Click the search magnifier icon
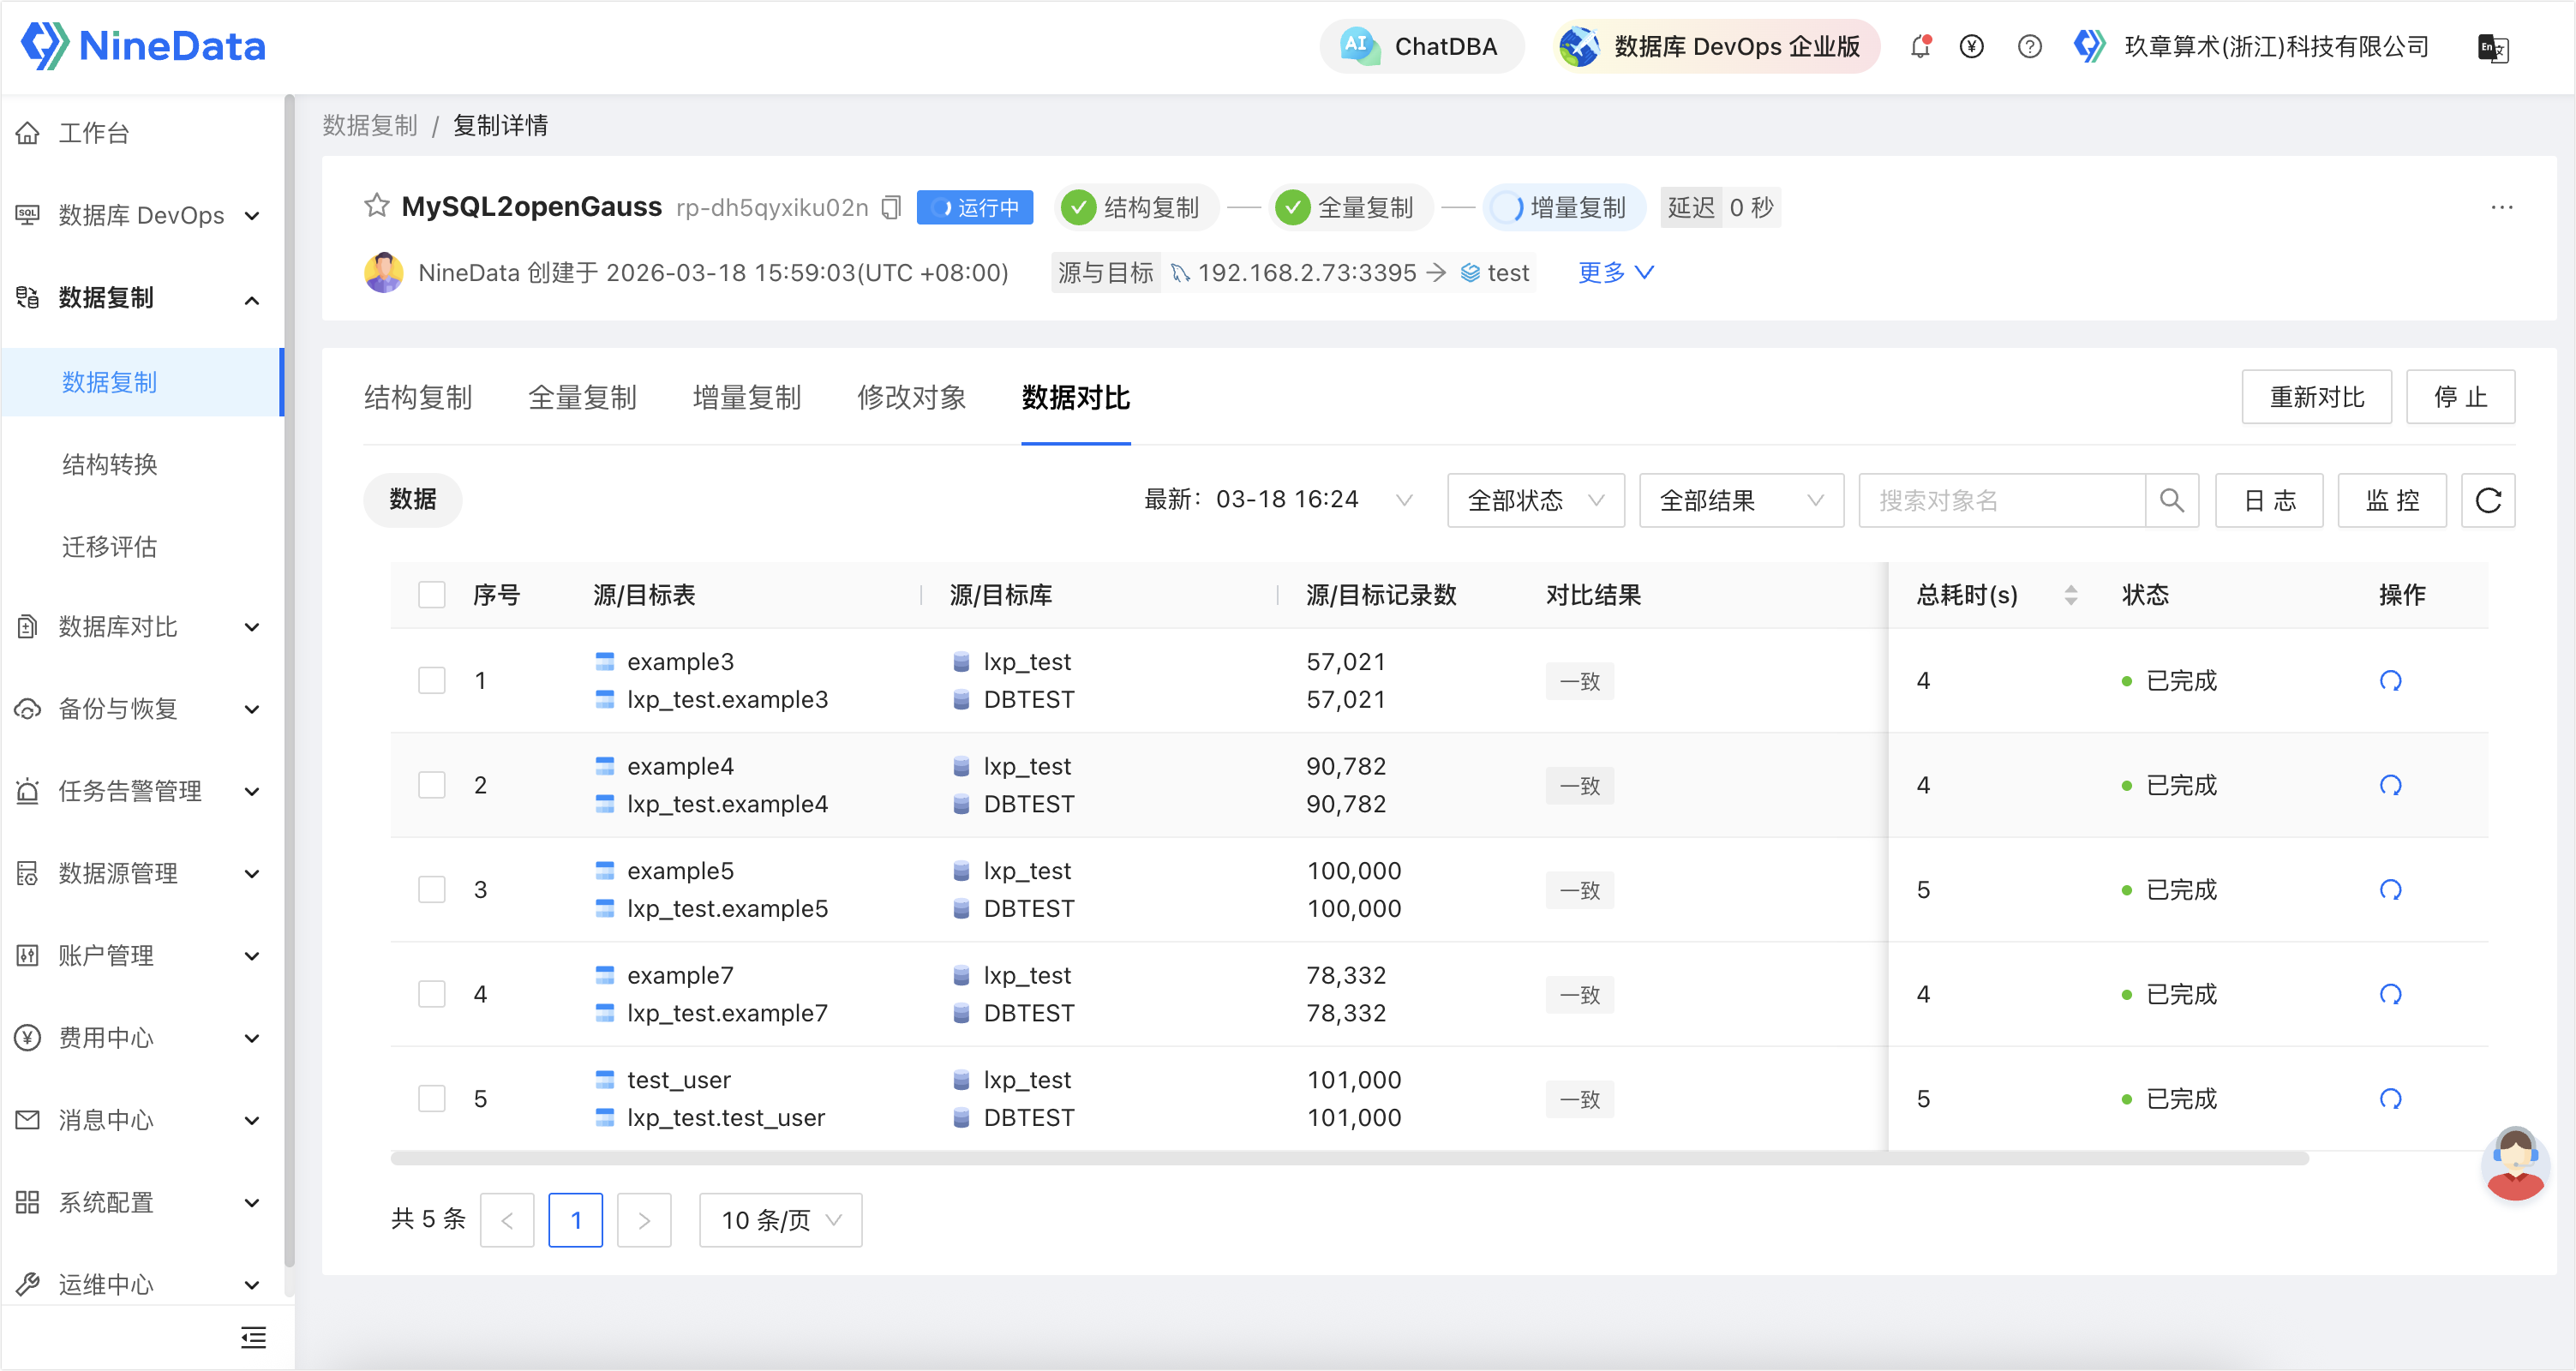This screenshot has width=2576, height=1371. [2171, 500]
